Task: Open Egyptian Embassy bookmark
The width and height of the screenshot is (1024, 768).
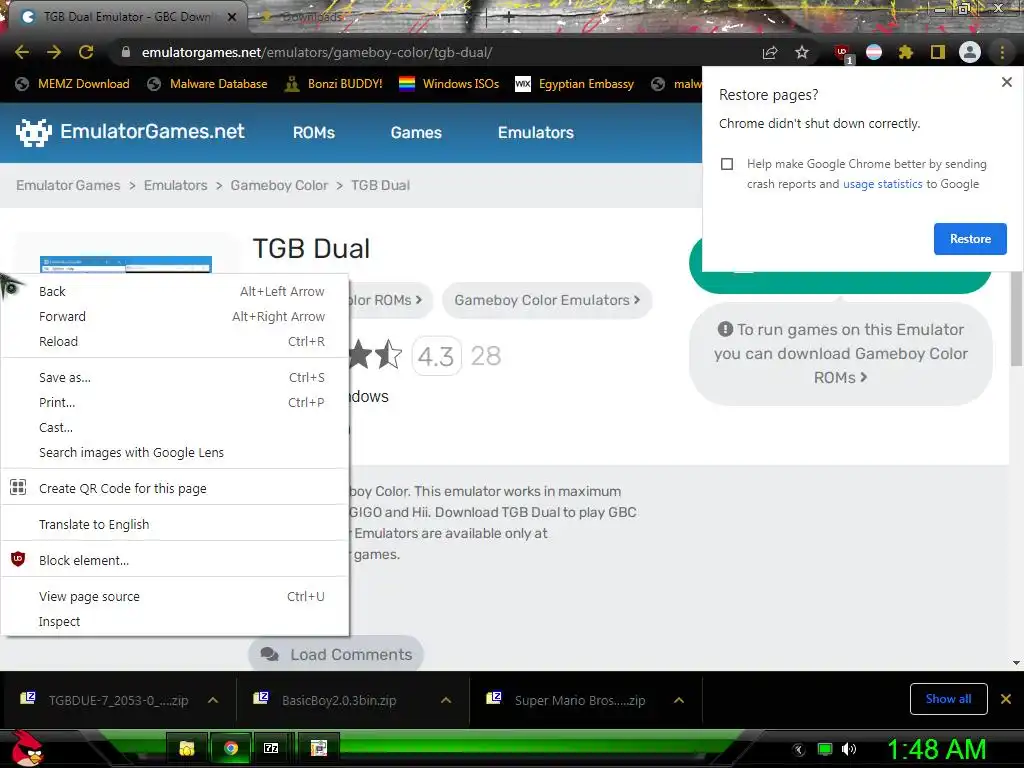Action: point(575,84)
